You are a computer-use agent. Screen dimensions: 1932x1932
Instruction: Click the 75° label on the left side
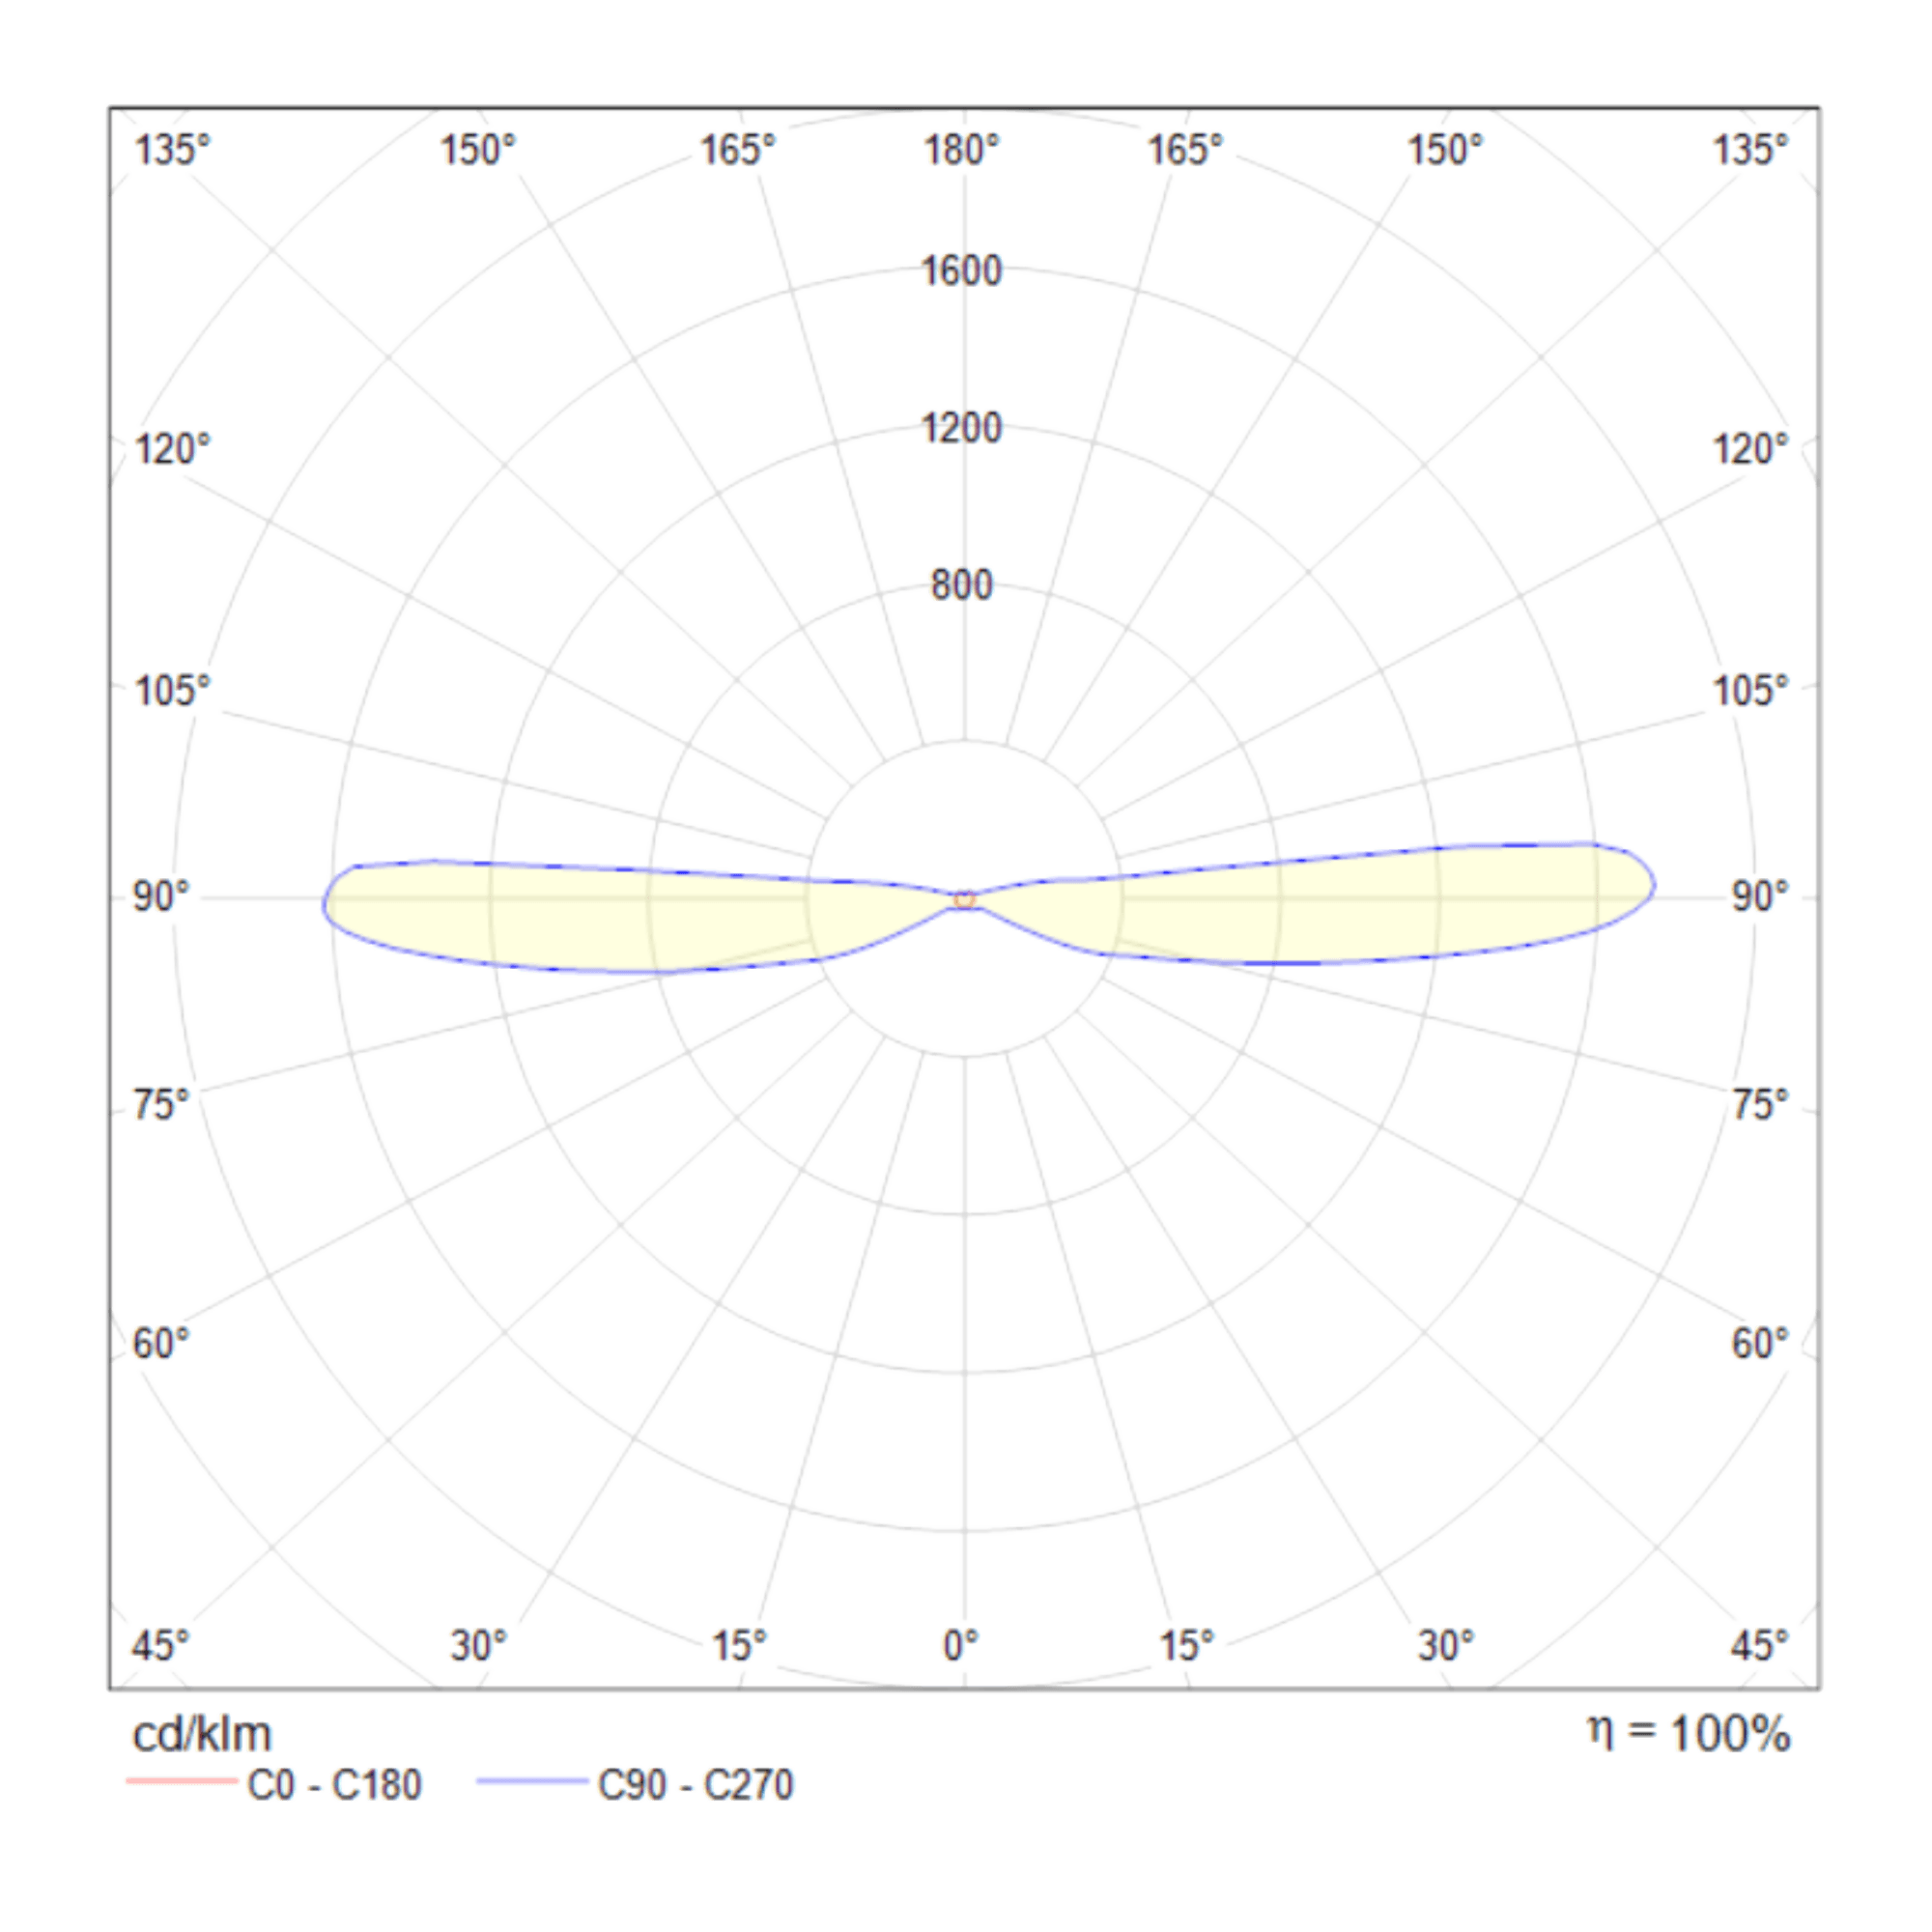coord(161,1105)
